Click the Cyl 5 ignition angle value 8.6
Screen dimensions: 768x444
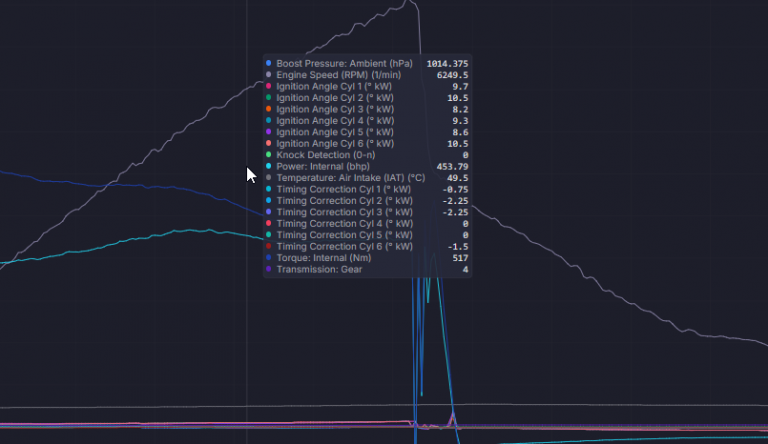pos(460,132)
